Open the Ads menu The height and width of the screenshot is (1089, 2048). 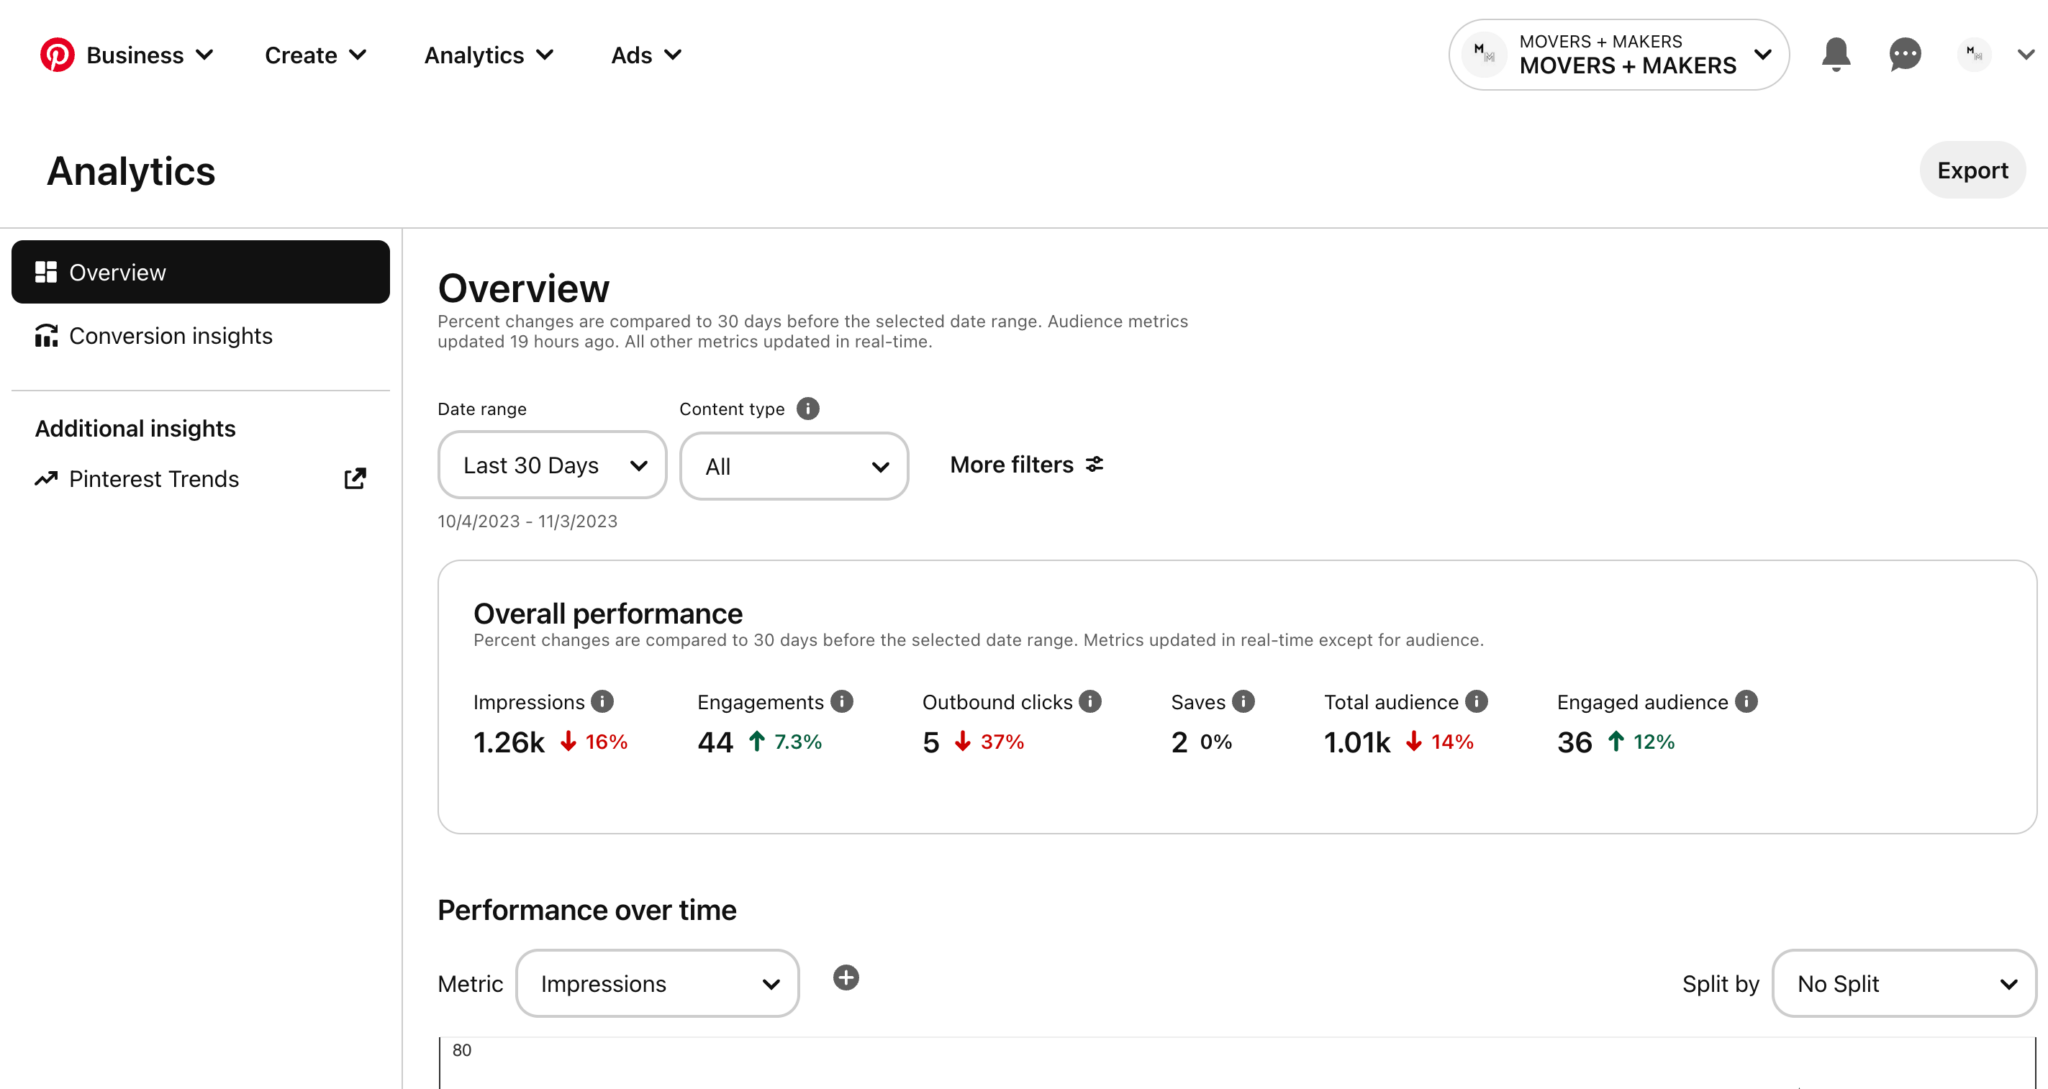(x=645, y=55)
